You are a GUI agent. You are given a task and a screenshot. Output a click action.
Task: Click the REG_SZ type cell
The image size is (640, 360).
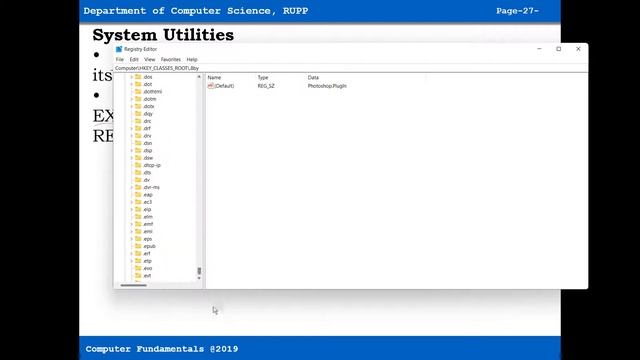tap(266, 86)
